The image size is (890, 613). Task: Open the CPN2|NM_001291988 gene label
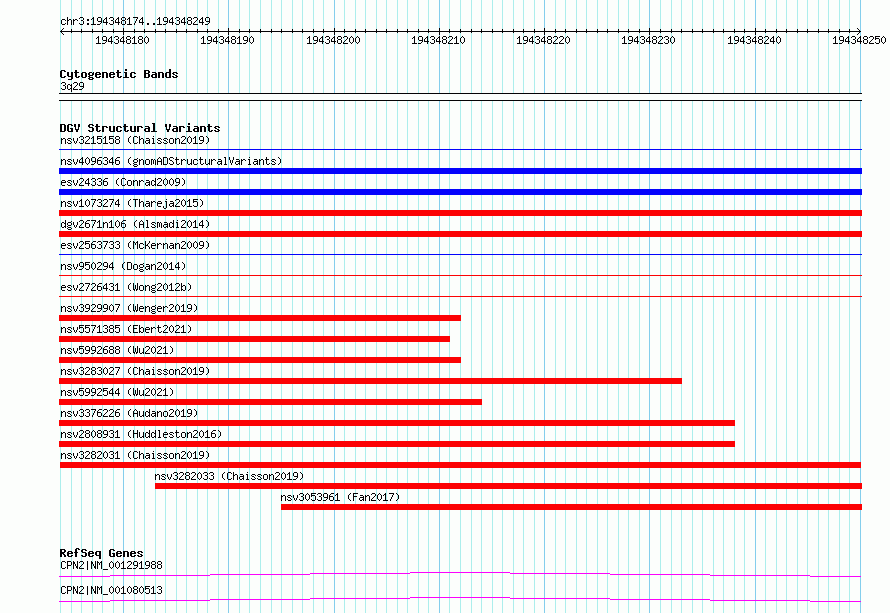pos(111,565)
